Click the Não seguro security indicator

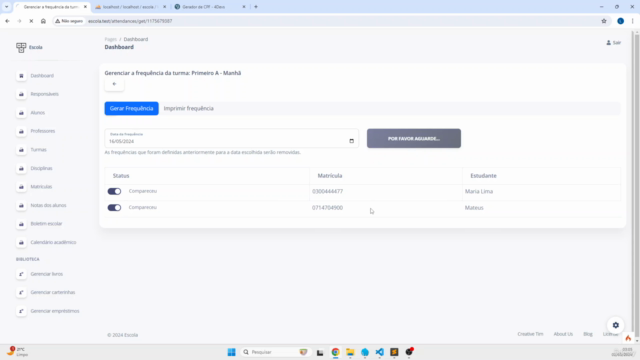pyautogui.click(x=69, y=21)
